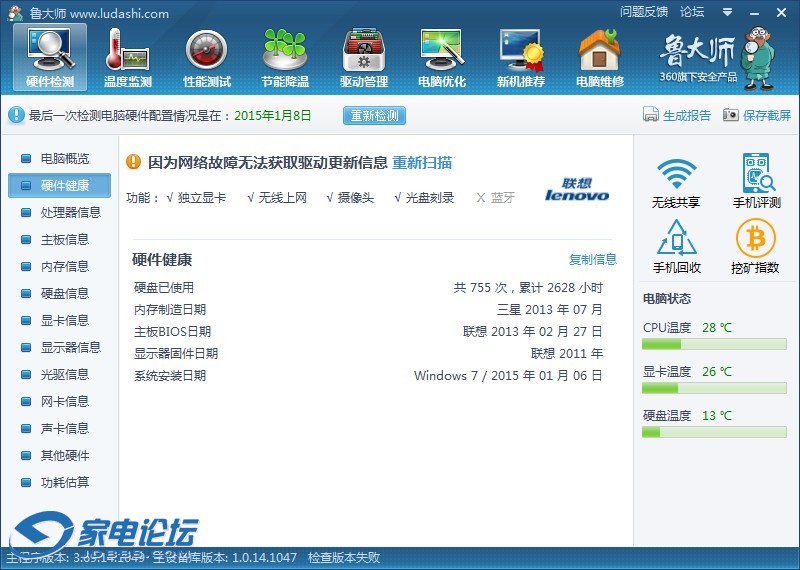Go to 光驱信息 in the sidebar

59,375
